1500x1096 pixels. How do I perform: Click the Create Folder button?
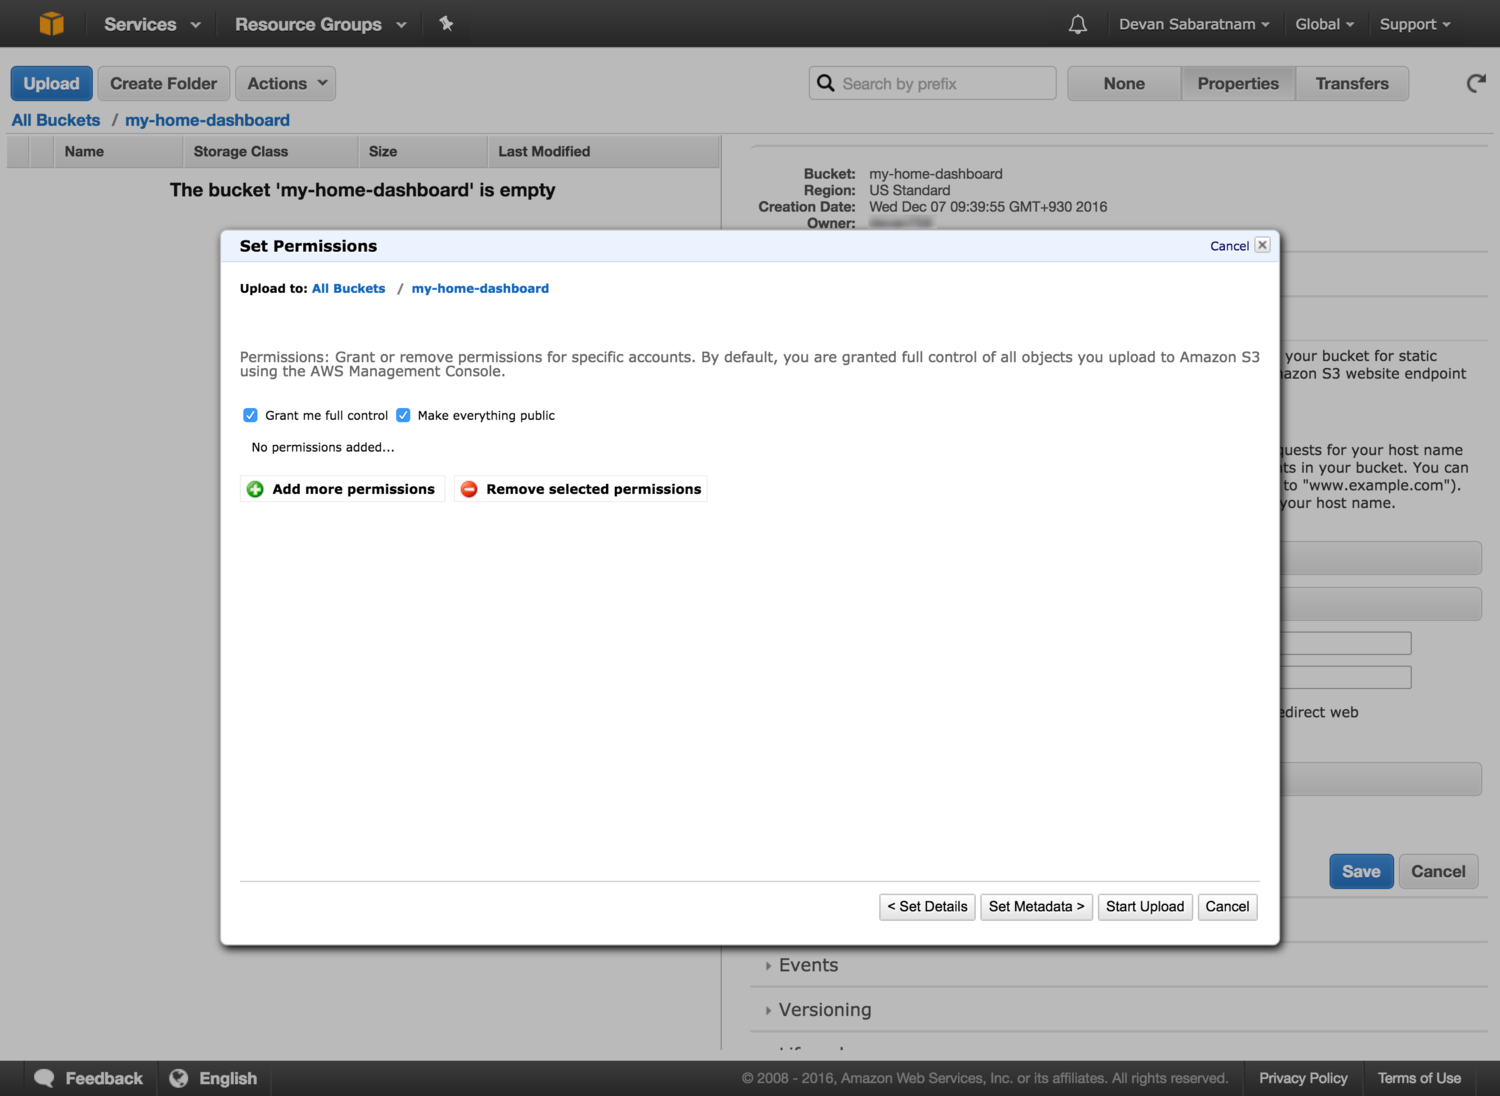click(164, 84)
